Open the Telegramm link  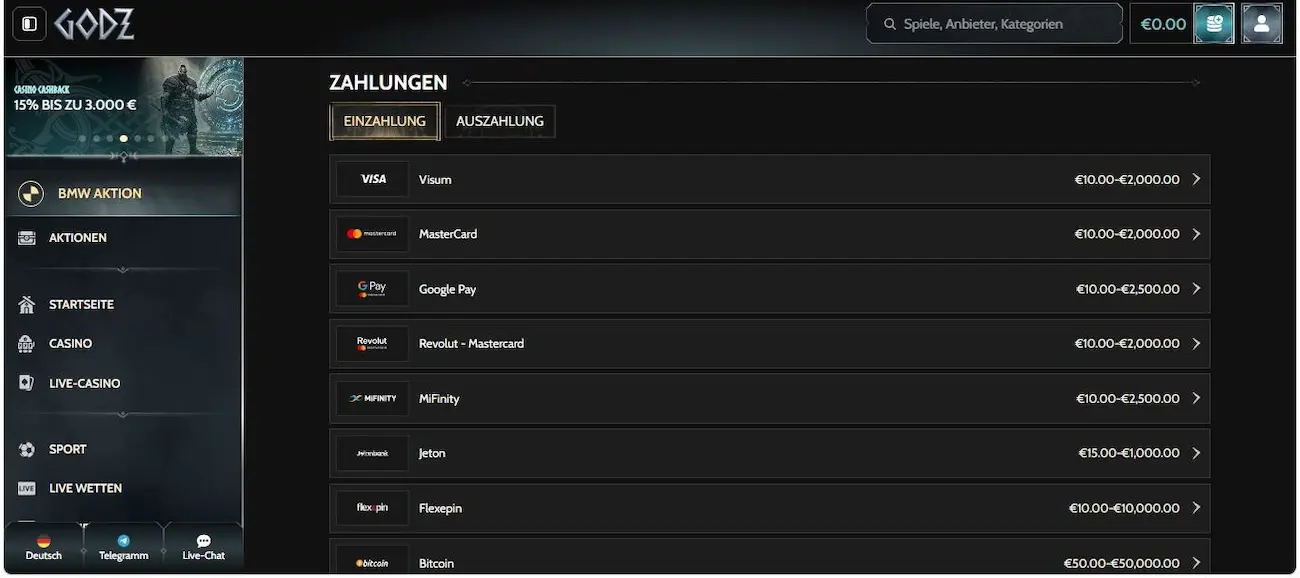(124, 547)
